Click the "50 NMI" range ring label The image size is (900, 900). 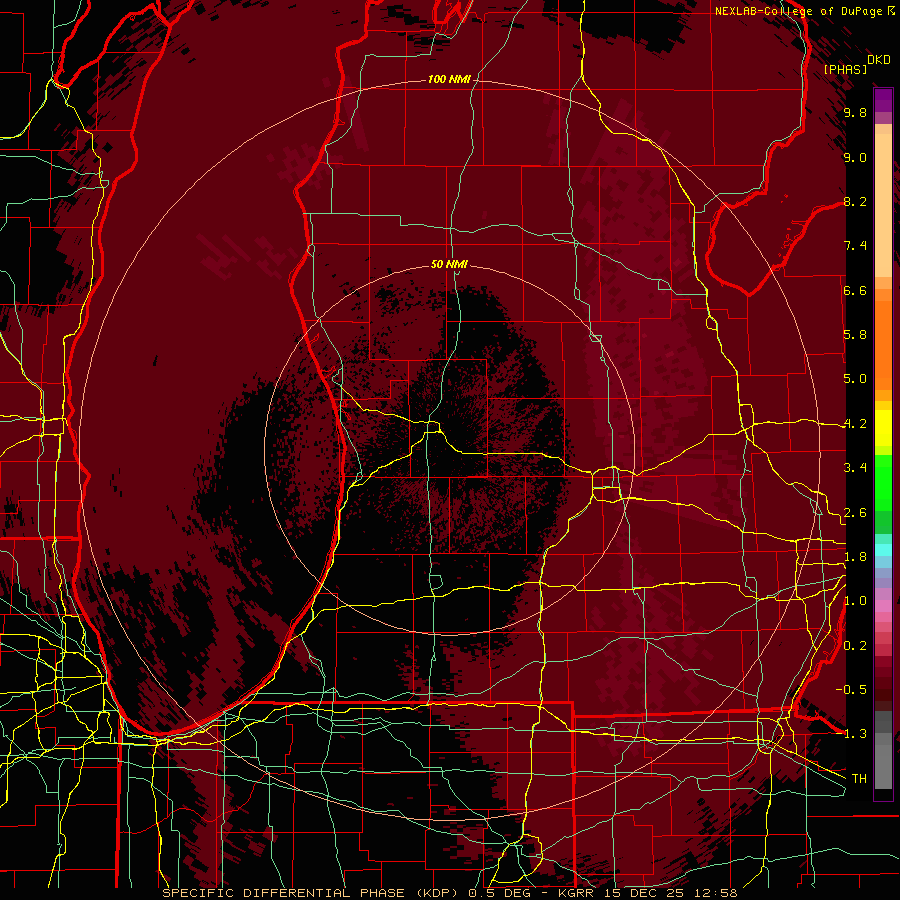coord(449,264)
